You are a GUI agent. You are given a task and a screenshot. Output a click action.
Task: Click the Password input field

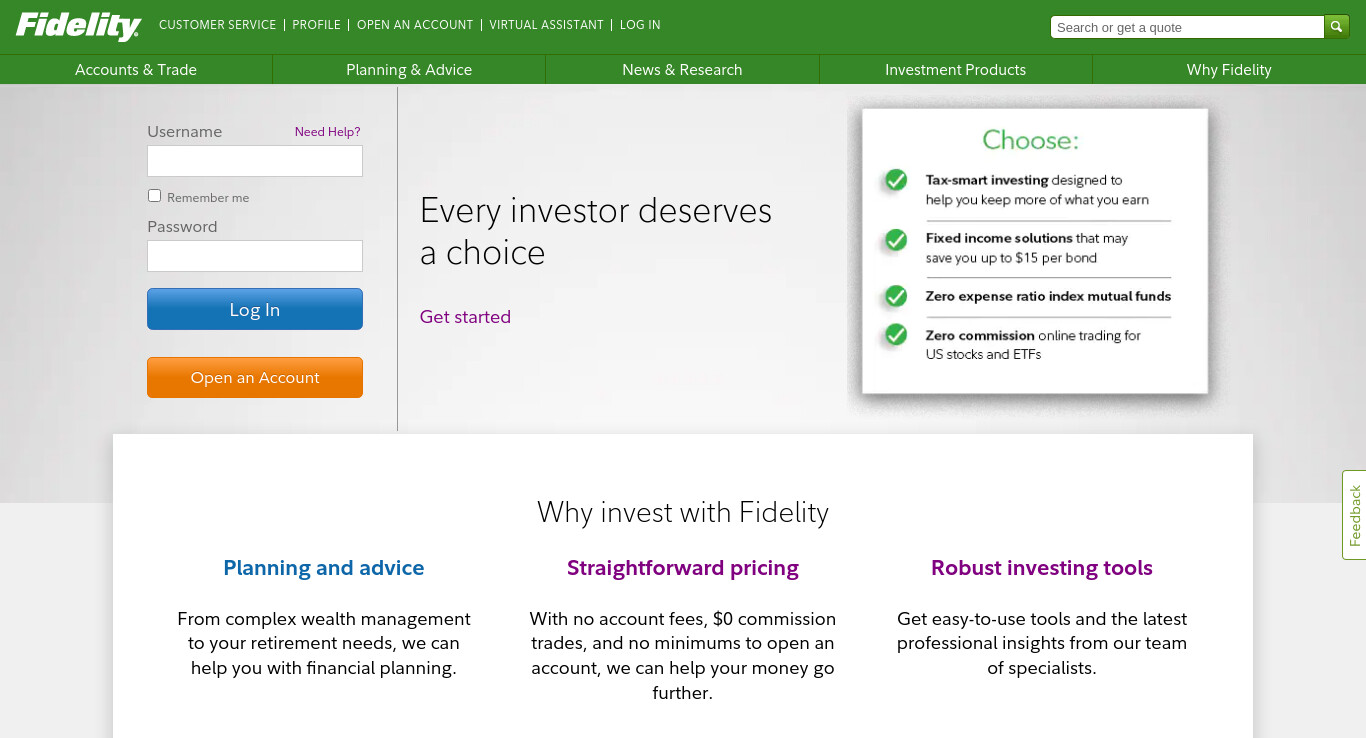click(x=255, y=256)
